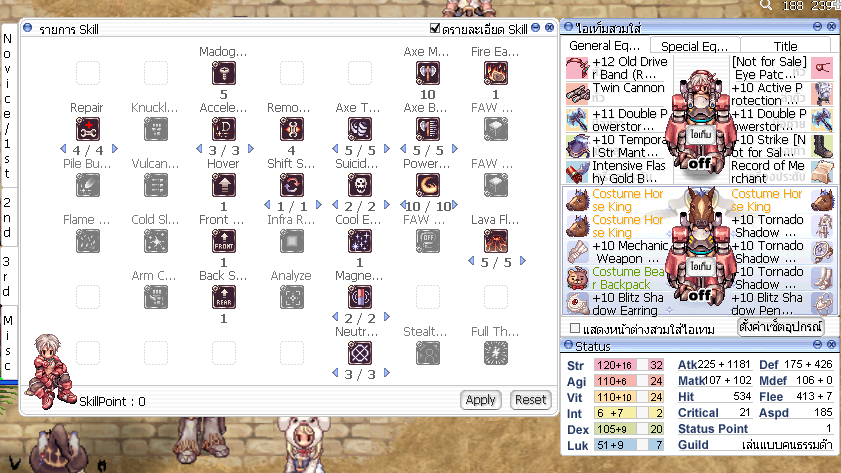Viewport: 841px width, 473px height.
Task: Select the Hover skill icon
Action: tap(224, 186)
